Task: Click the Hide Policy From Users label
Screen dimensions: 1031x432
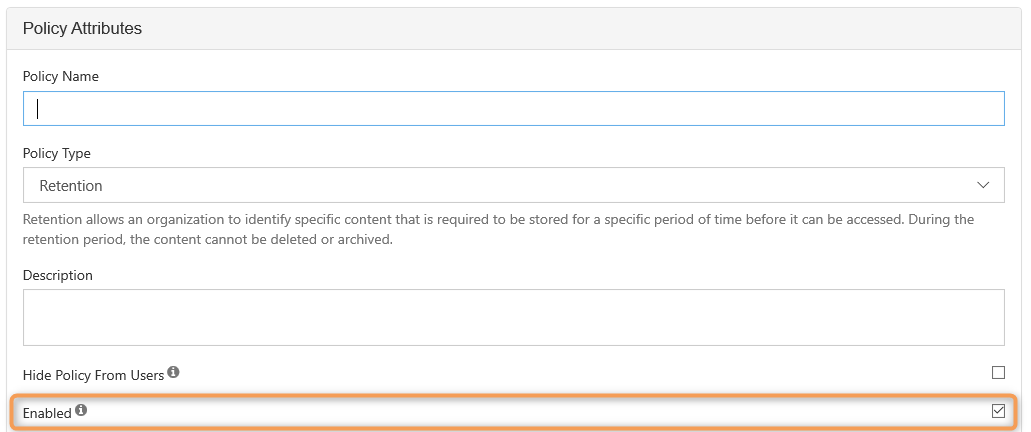Action: click(x=93, y=375)
